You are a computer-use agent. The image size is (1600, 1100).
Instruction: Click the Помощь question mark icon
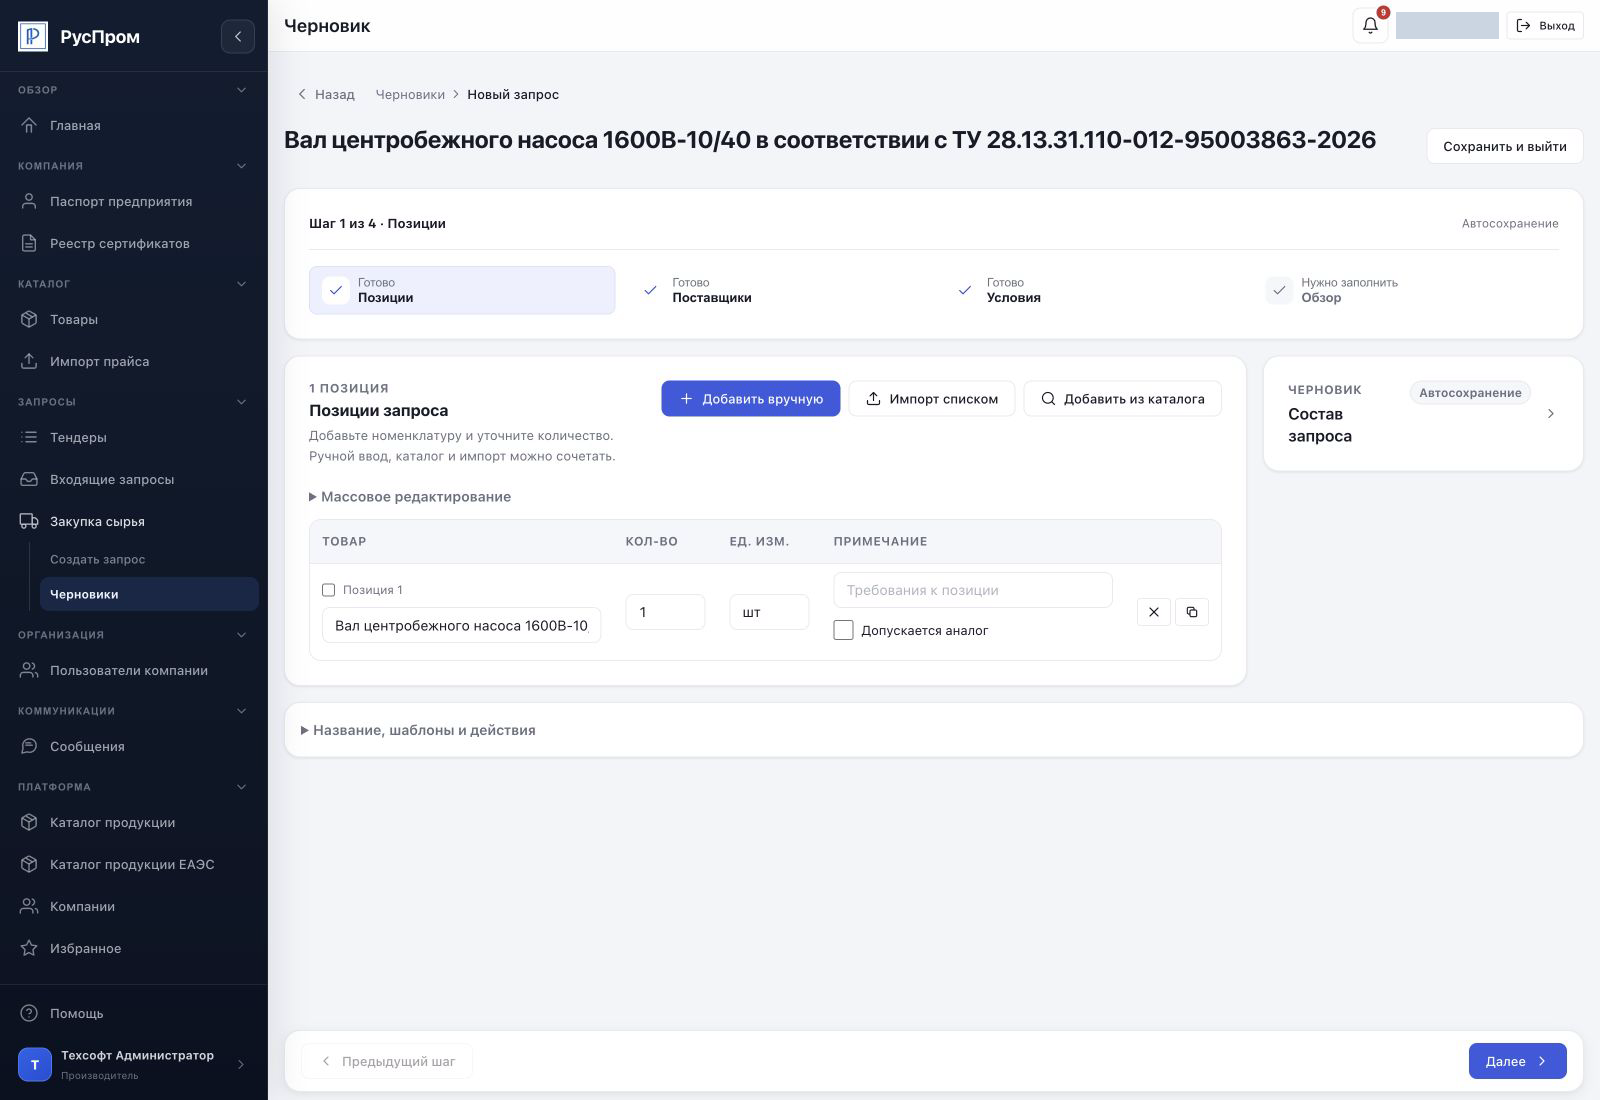[x=30, y=1013]
